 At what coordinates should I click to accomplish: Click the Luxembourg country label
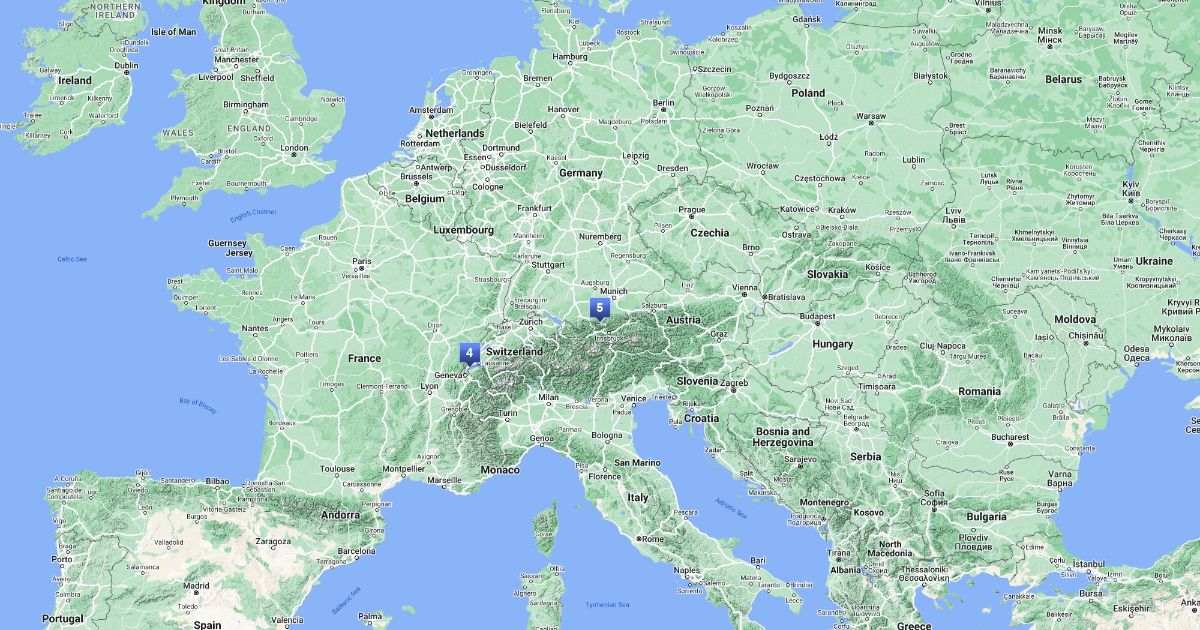(x=463, y=230)
